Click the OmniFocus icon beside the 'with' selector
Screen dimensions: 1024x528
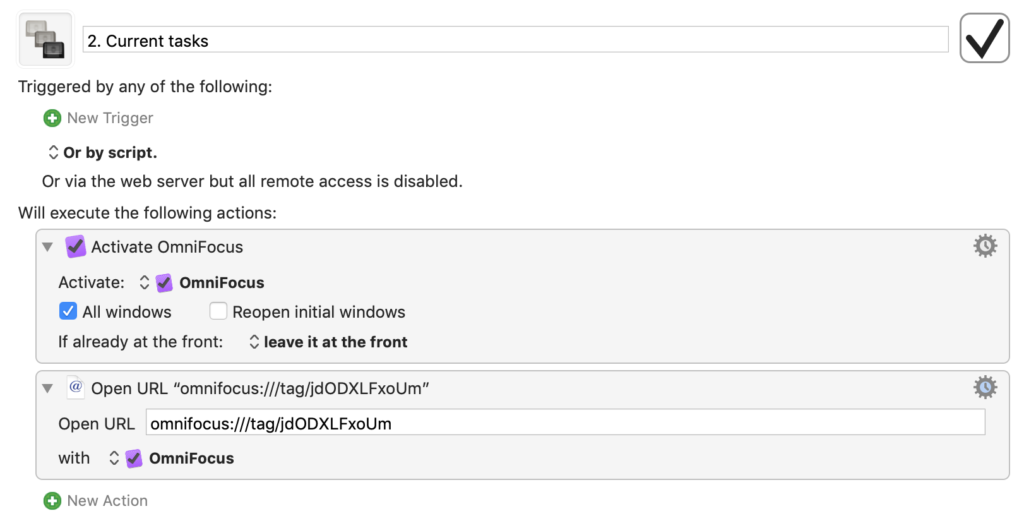tap(134, 458)
